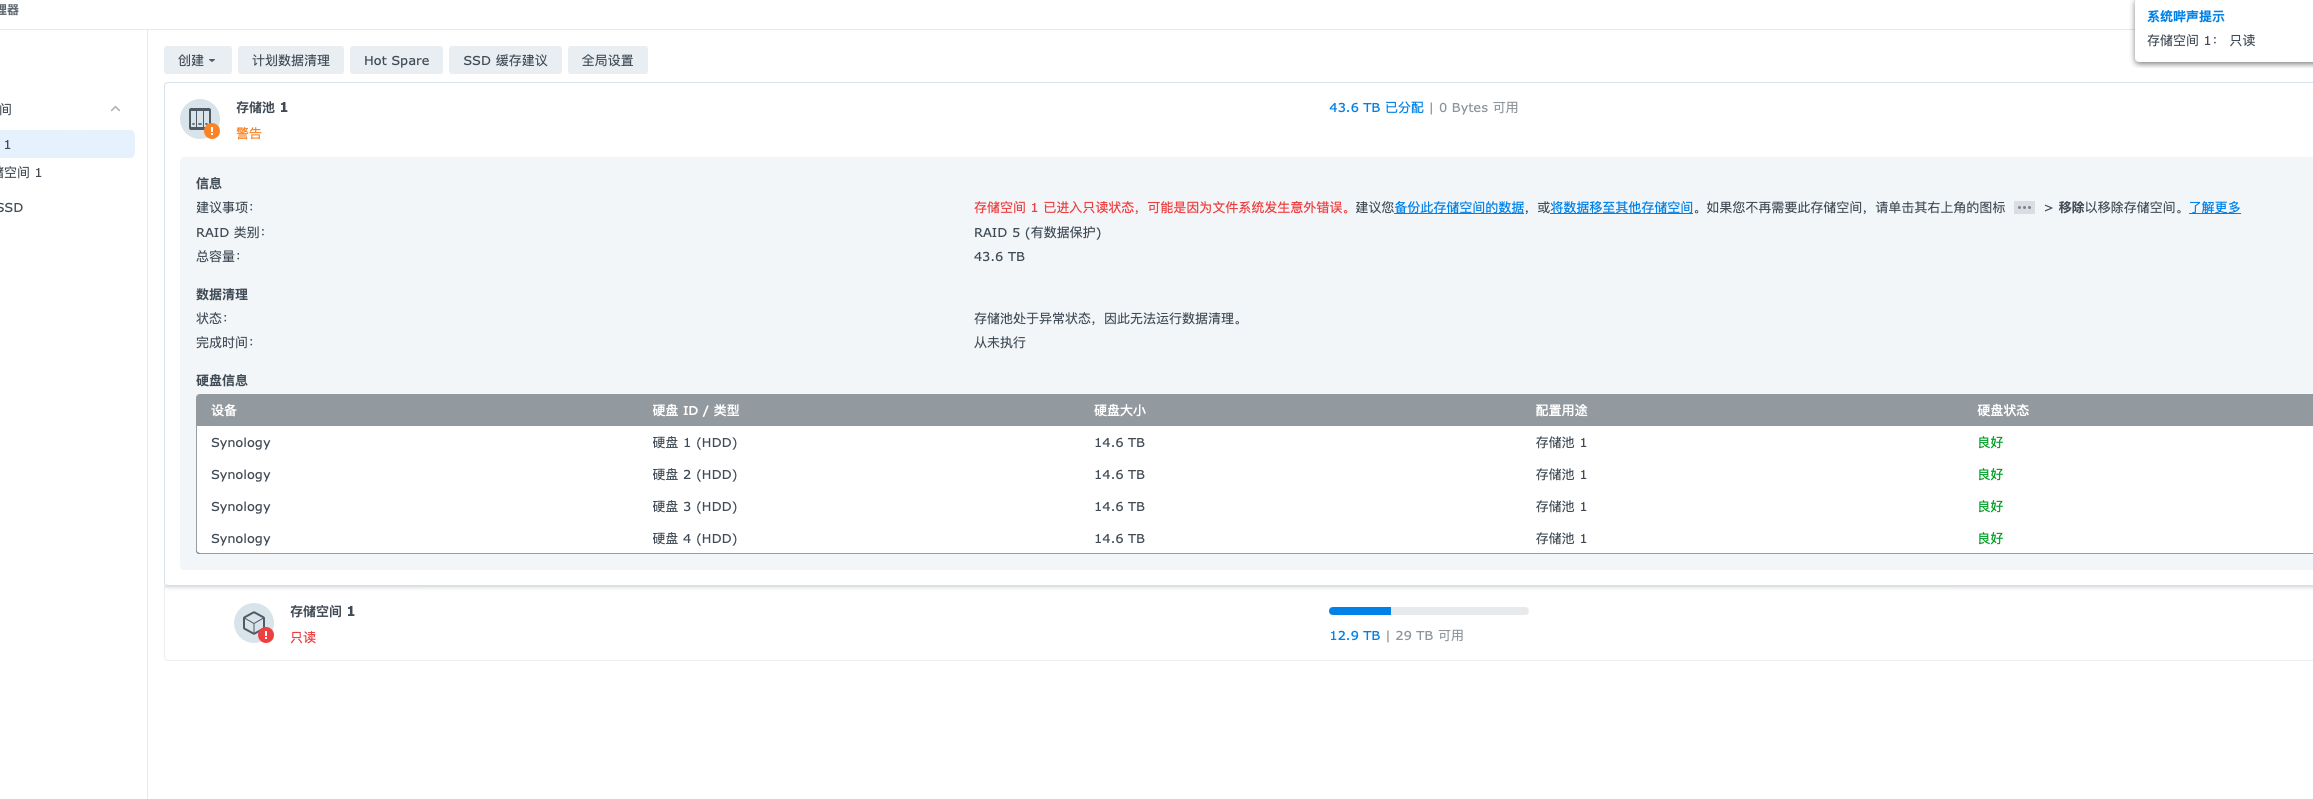This screenshot has height=799, width=2313.
Task: Click the three-dots icon in the recommendation text
Action: click(x=2024, y=208)
